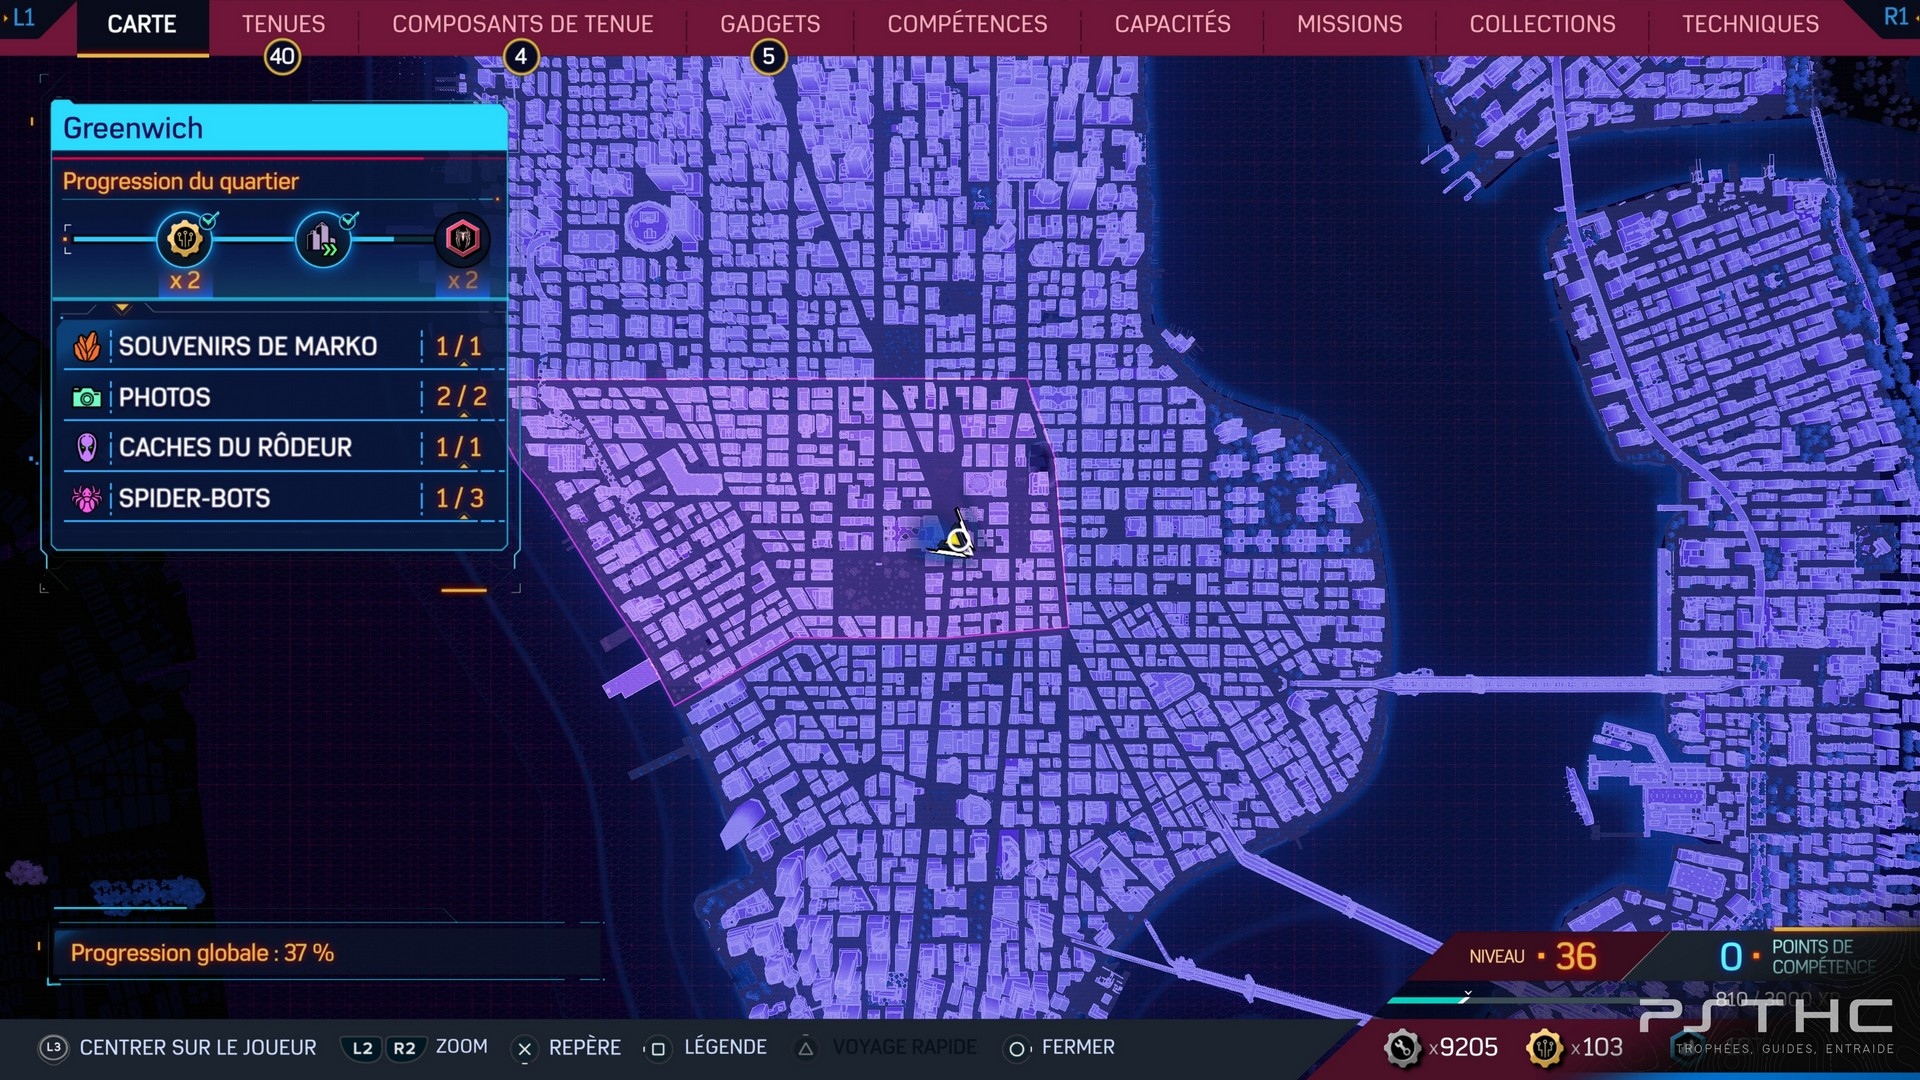Click REPÈRE to place a marker

(x=585, y=1047)
